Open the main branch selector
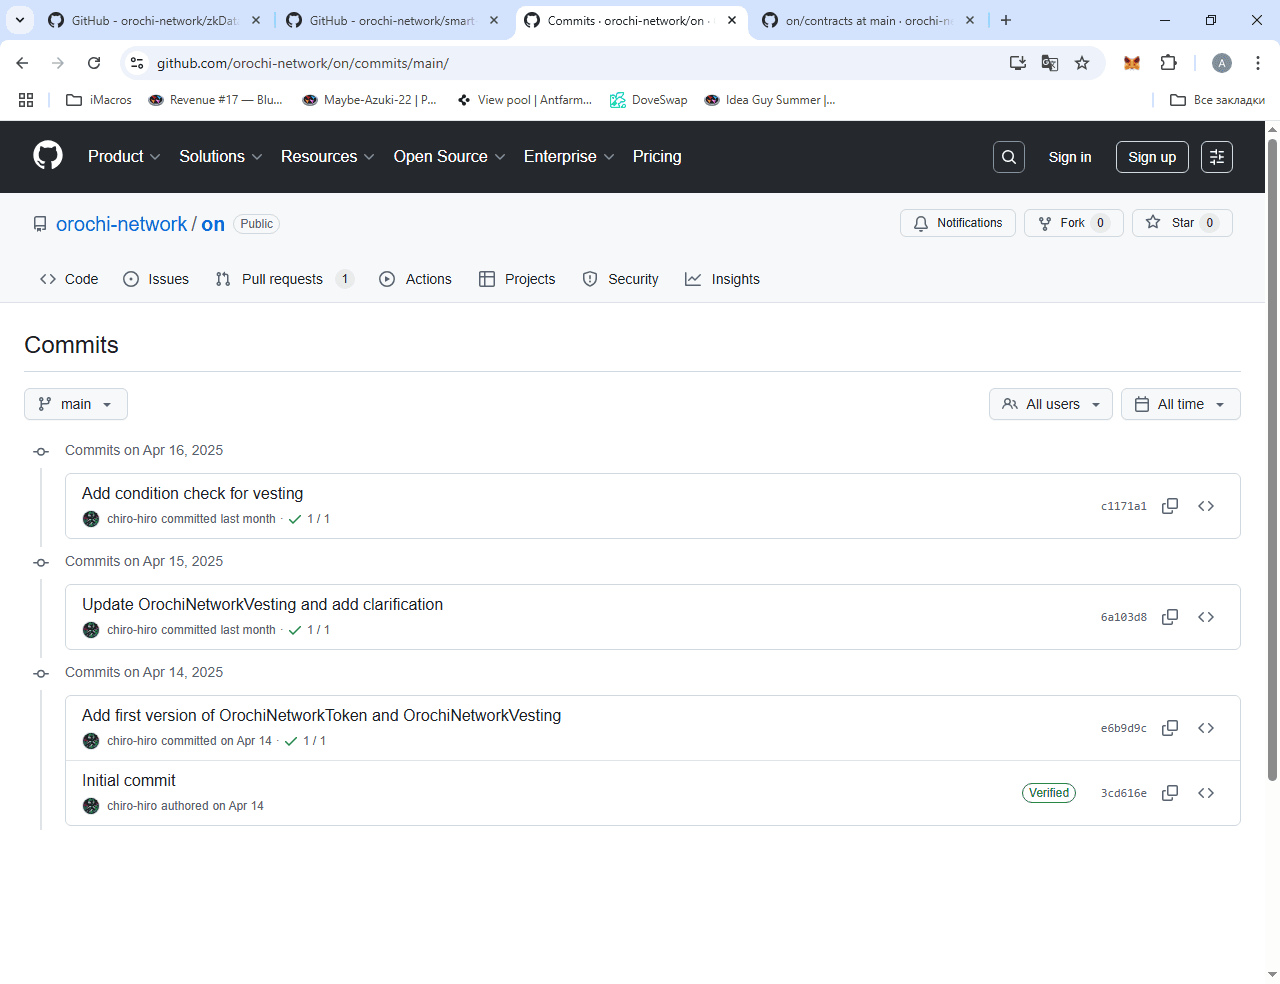The height and width of the screenshot is (984, 1280). [x=76, y=404]
